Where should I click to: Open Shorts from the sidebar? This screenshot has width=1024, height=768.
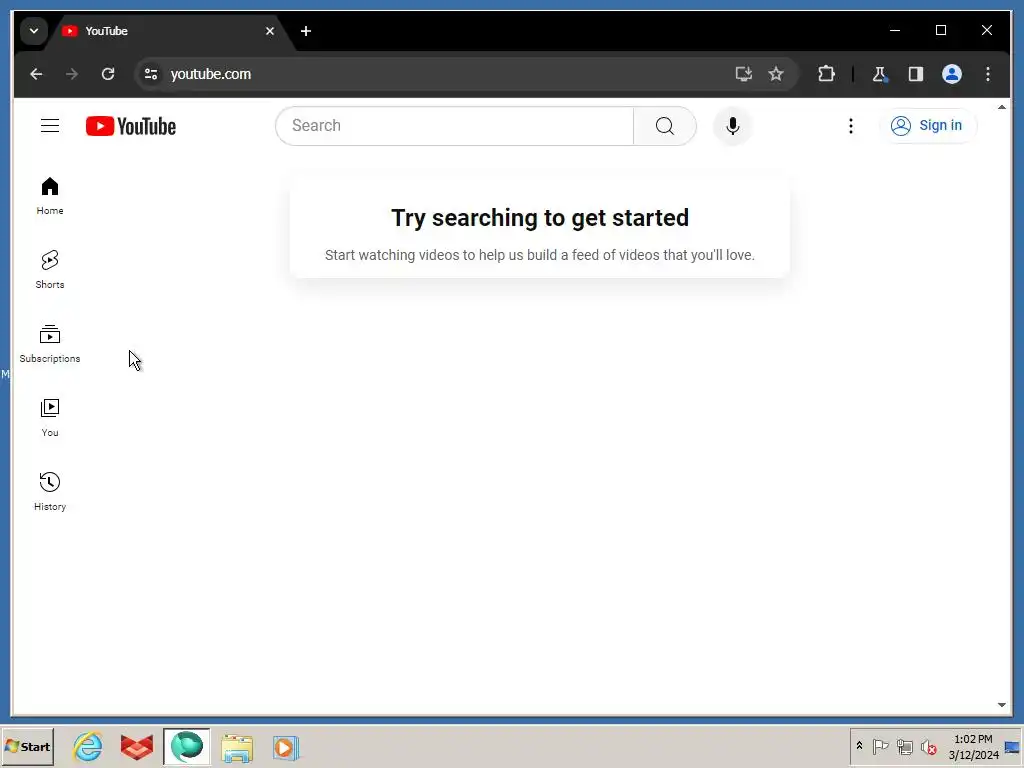click(x=50, y=269)
